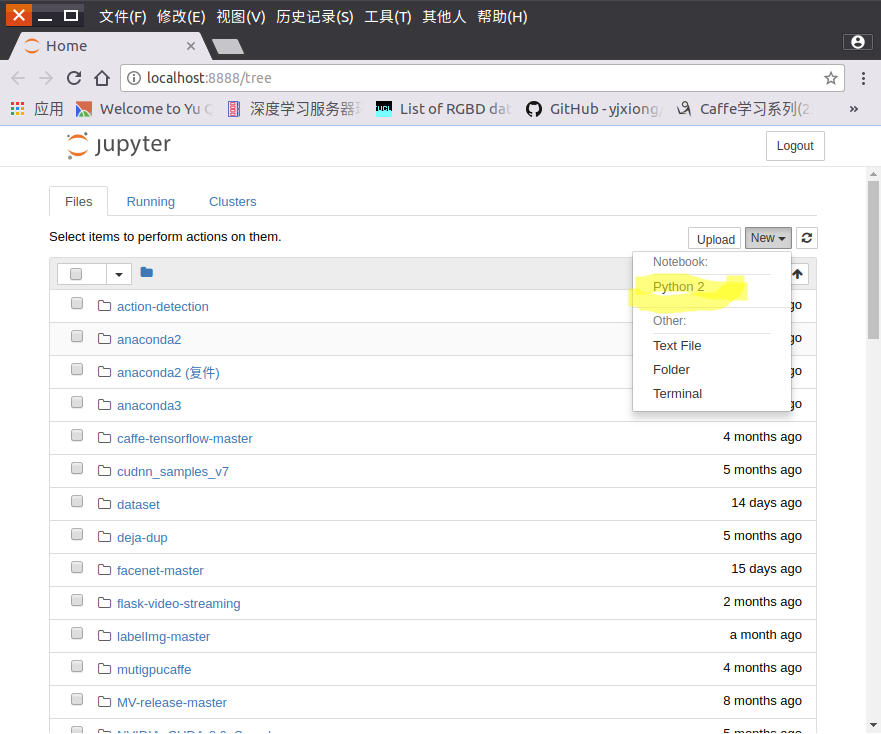Click the folder icon beside dataset
The height and width of the screenshot is (734, 881).
point(105,503)
